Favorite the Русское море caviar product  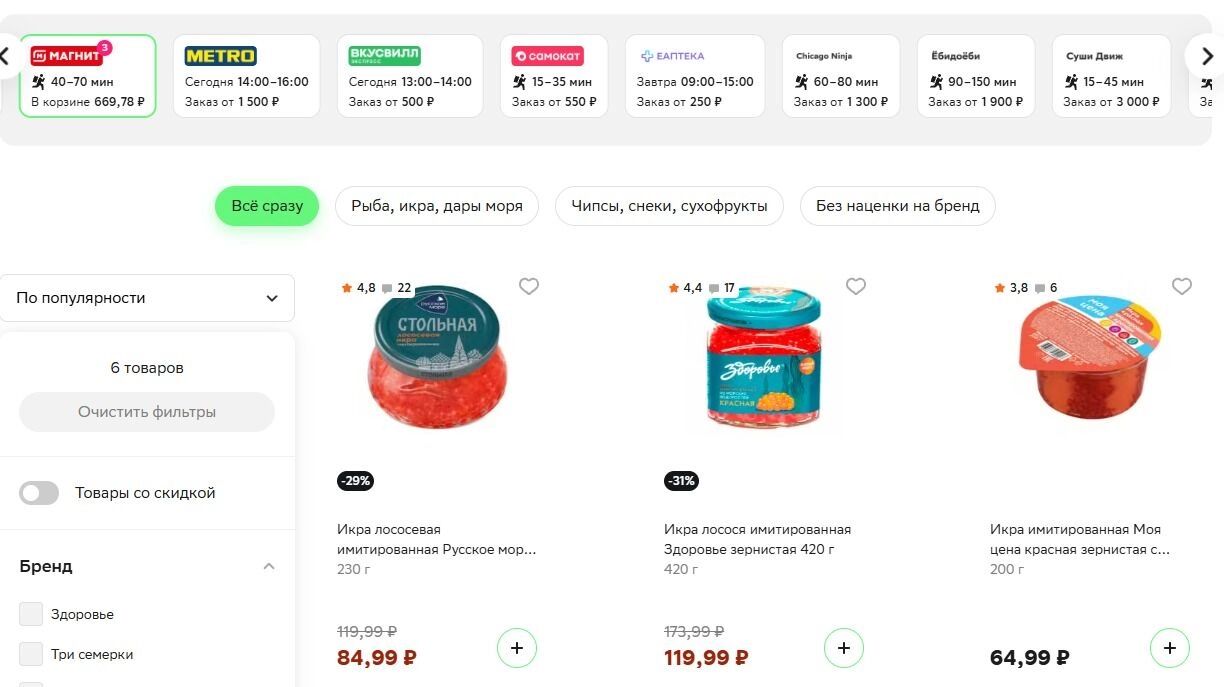[529, 287]
